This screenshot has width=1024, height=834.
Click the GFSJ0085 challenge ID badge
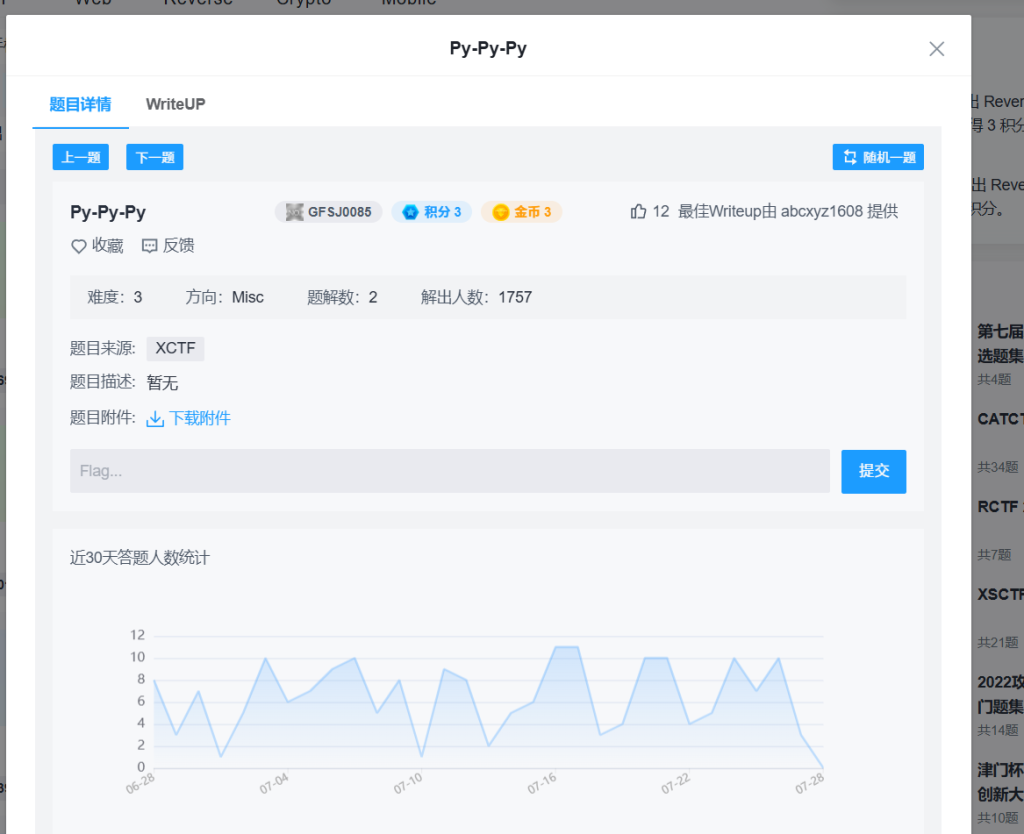click(x=328, y=212)
